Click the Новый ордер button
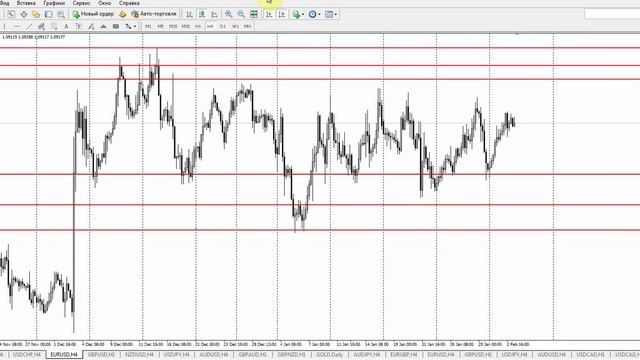Viewport: 640px width, 360px height. pyautogui.click(x=93, y=14)
